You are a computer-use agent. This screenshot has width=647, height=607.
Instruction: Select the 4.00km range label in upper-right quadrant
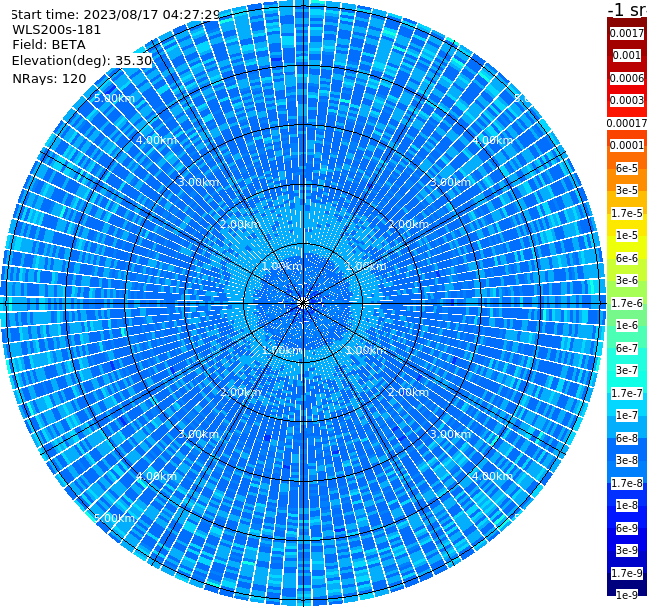pyautogui.click(x=493, y=140)
